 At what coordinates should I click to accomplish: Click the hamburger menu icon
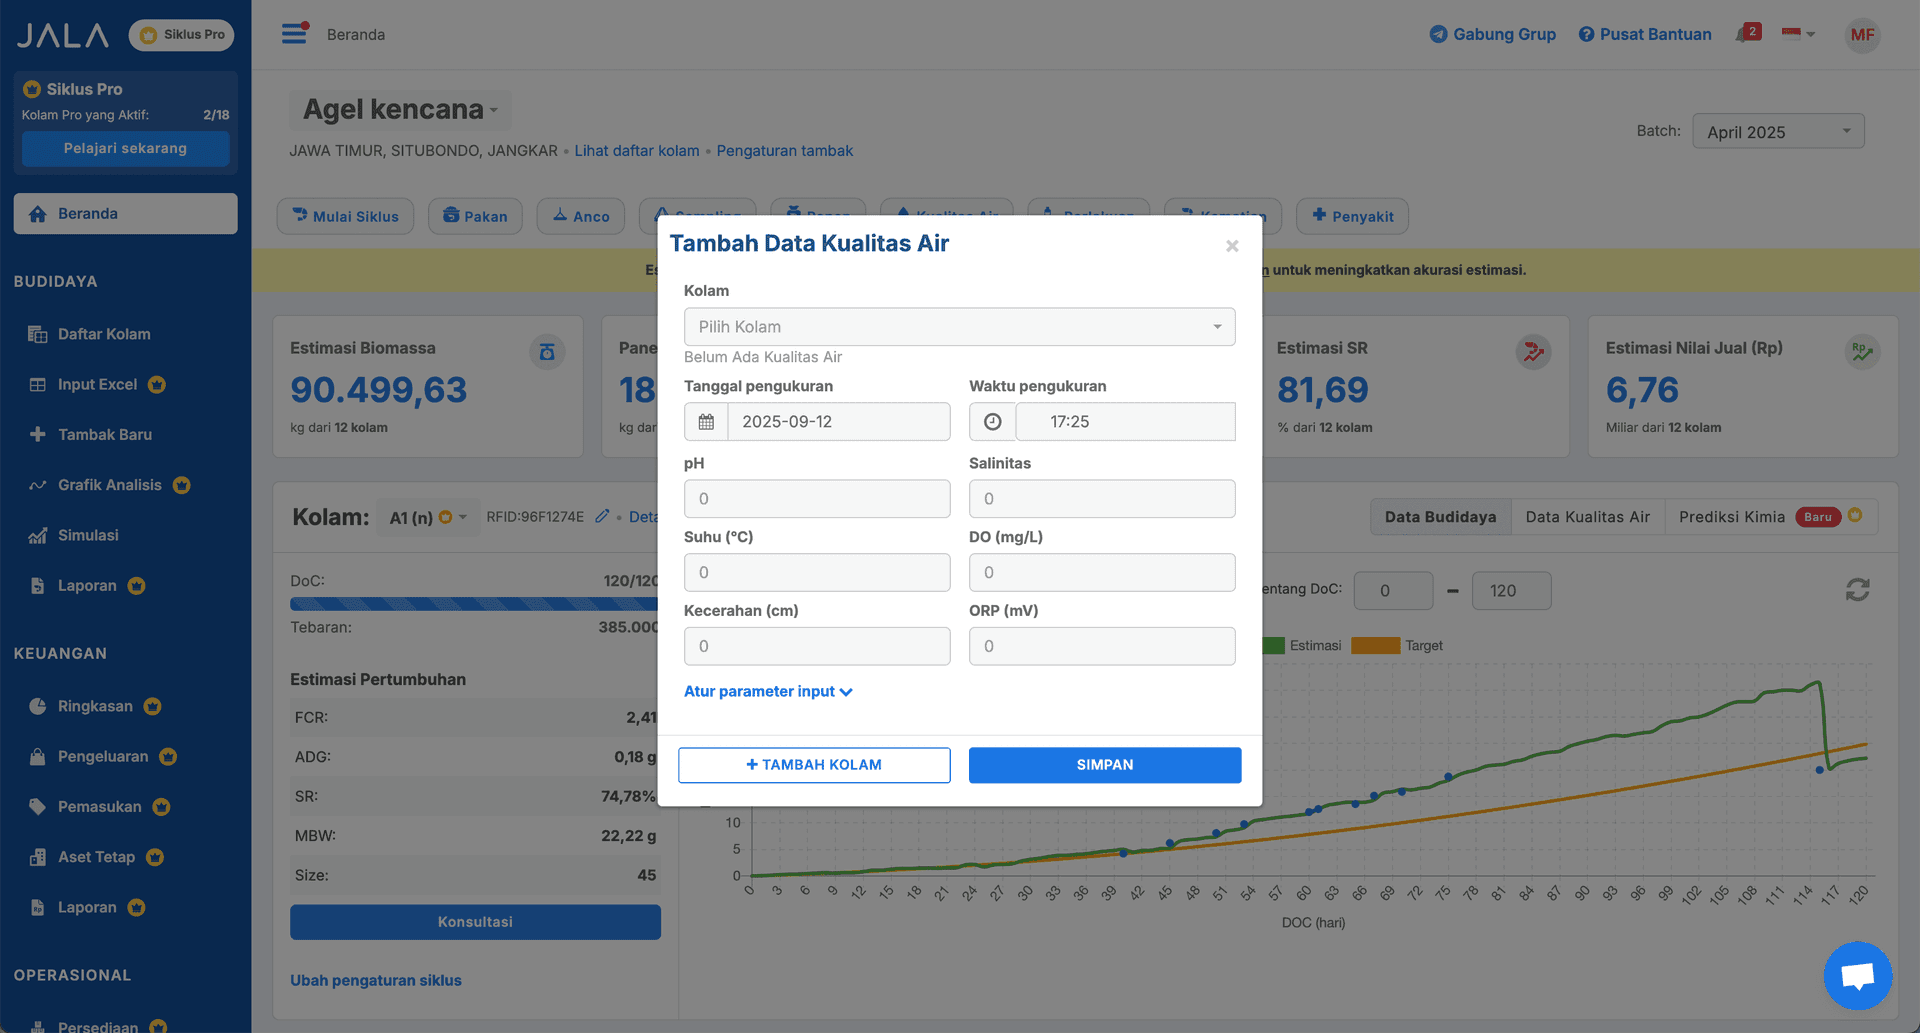[294, 34]
